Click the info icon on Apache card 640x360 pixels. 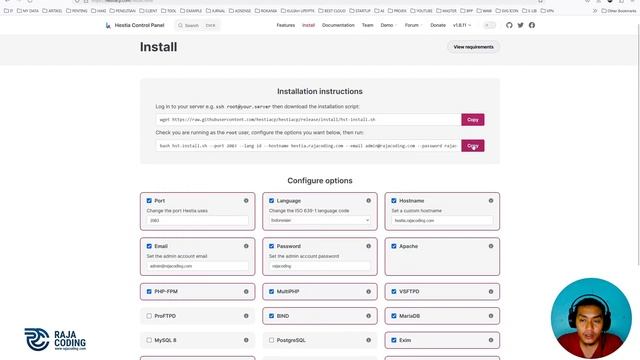[x=491, y=246]
